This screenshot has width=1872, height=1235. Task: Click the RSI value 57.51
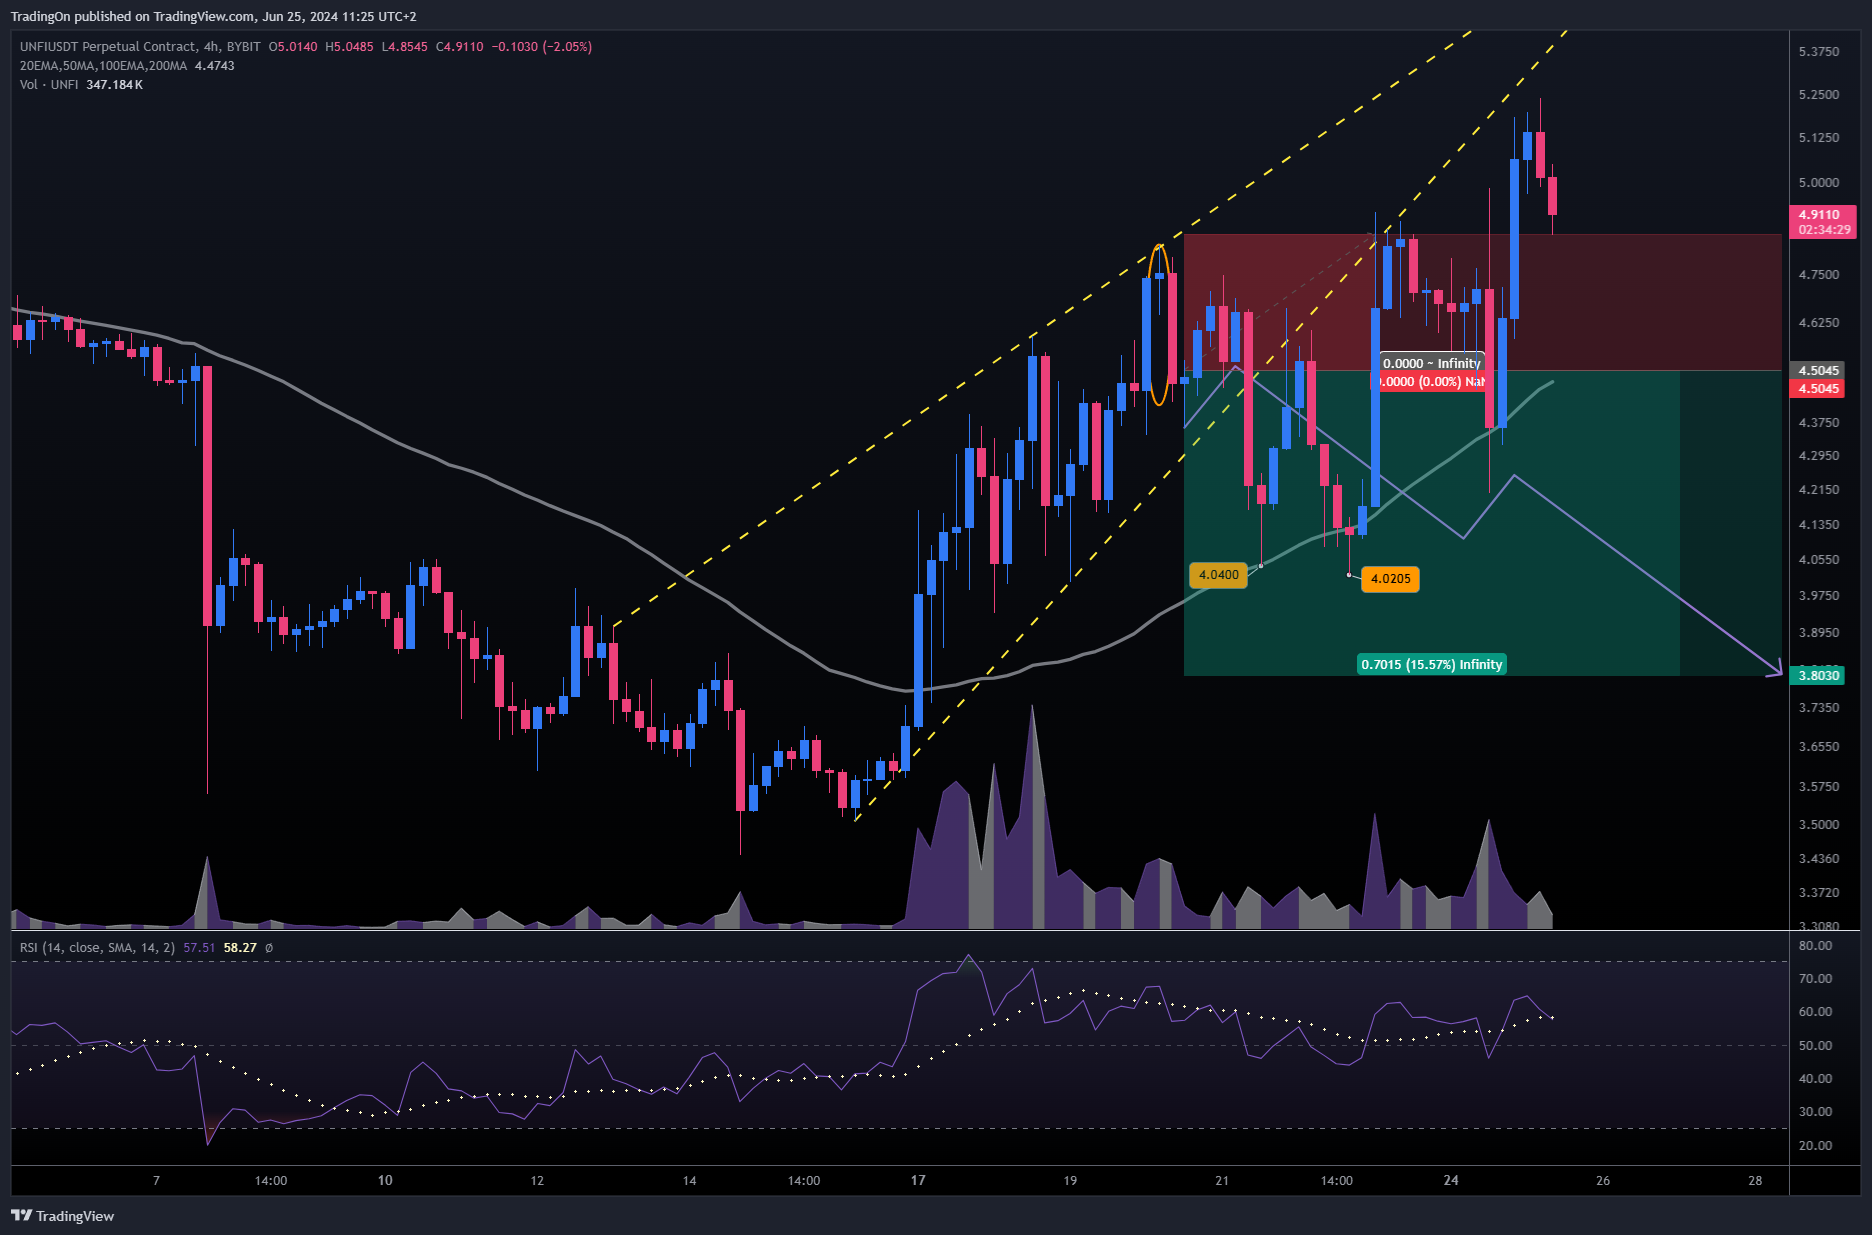point(199,947)
